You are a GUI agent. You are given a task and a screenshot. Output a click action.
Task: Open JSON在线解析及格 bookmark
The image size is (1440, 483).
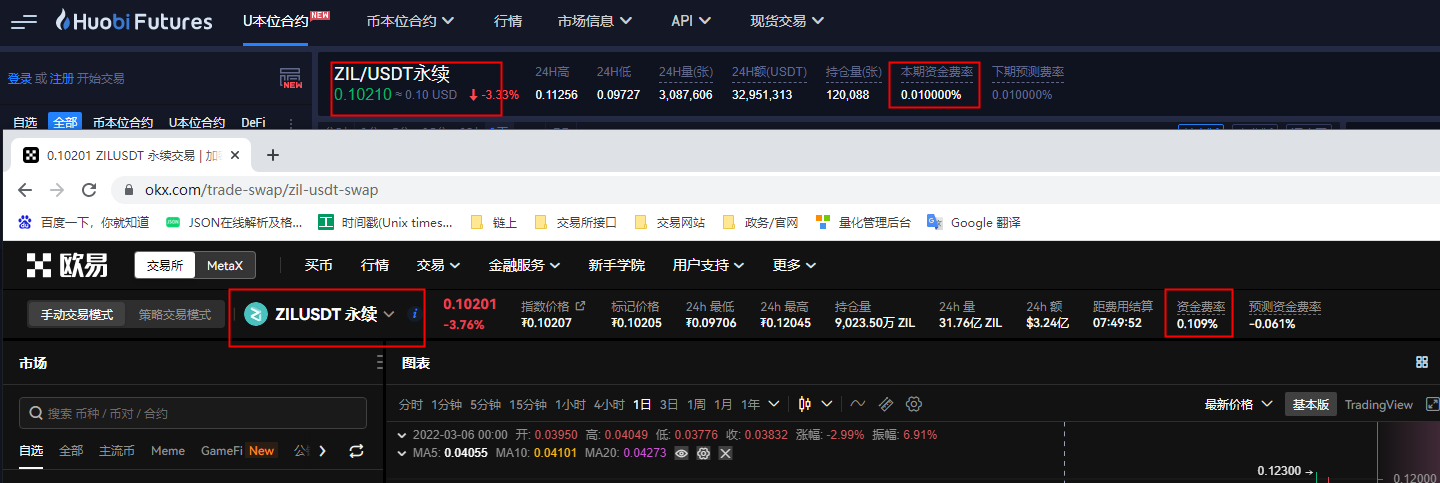coord(234,222)
